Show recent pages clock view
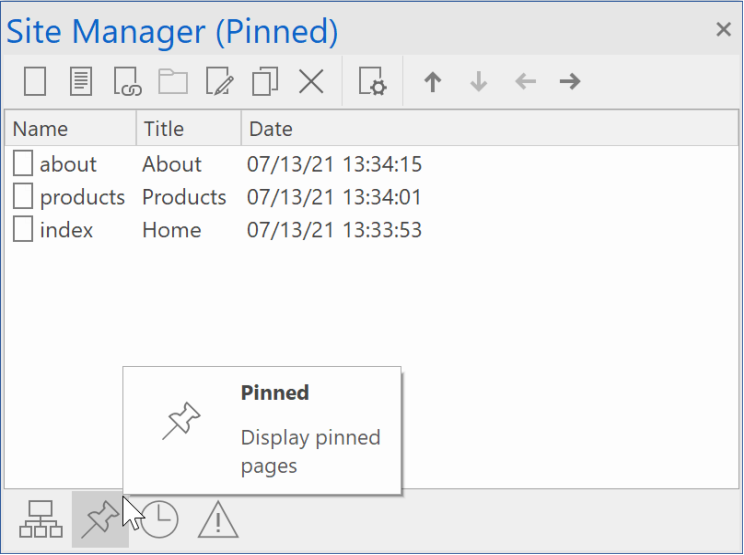Viewport: 744px width, 555px height. point(159,519)
